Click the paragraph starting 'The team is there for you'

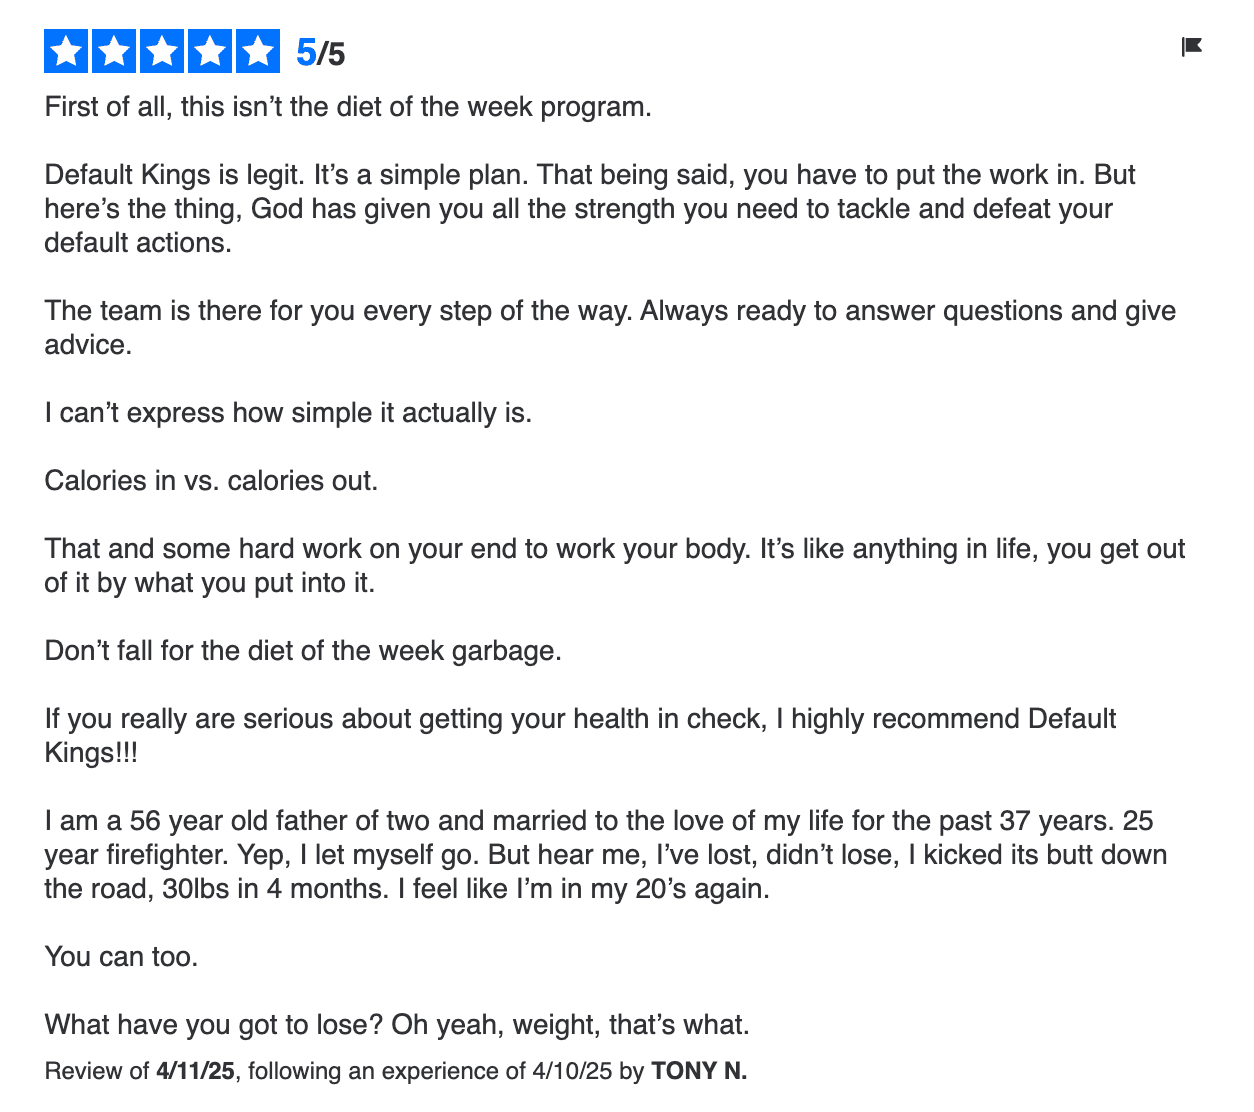pos(610,327)
